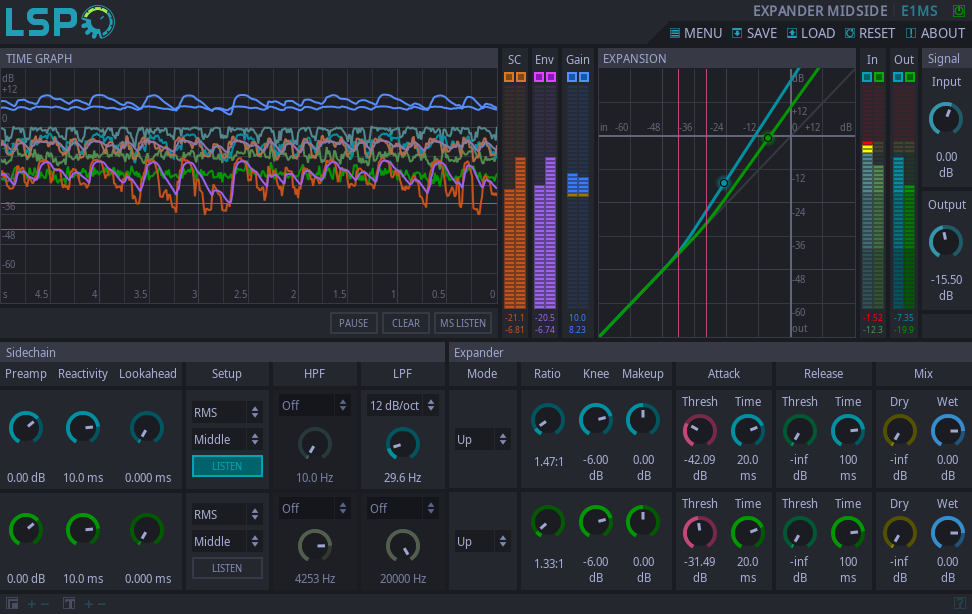Click SAVE in the top bar
The image size is (972, 614).
pos(754,33)
